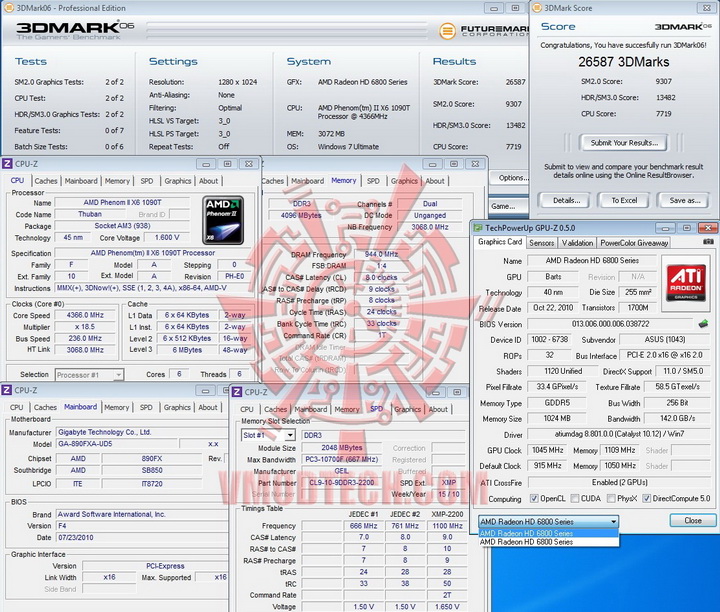Click the CPU-Z icon in the SPD window title

[x=237, y=392]
